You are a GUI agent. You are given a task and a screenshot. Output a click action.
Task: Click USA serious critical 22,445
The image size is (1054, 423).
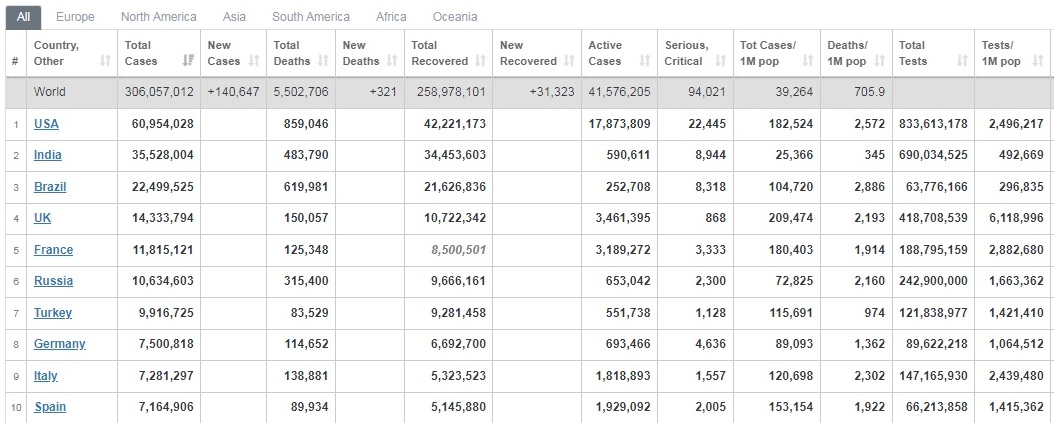point(708,124)
